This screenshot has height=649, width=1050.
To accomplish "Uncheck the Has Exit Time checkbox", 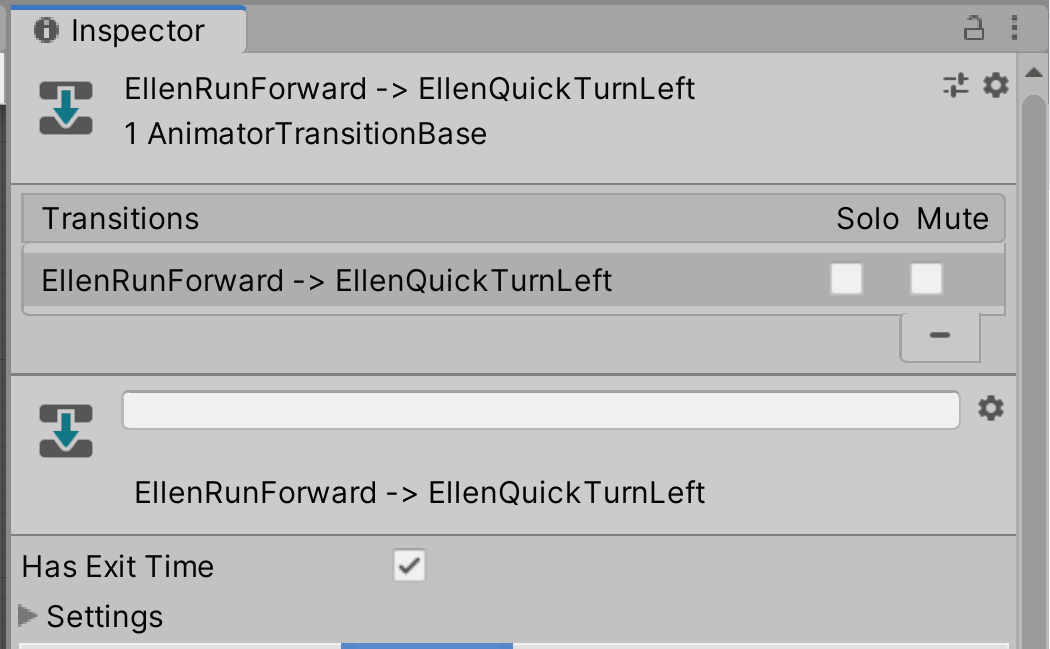I will point(410,566).
